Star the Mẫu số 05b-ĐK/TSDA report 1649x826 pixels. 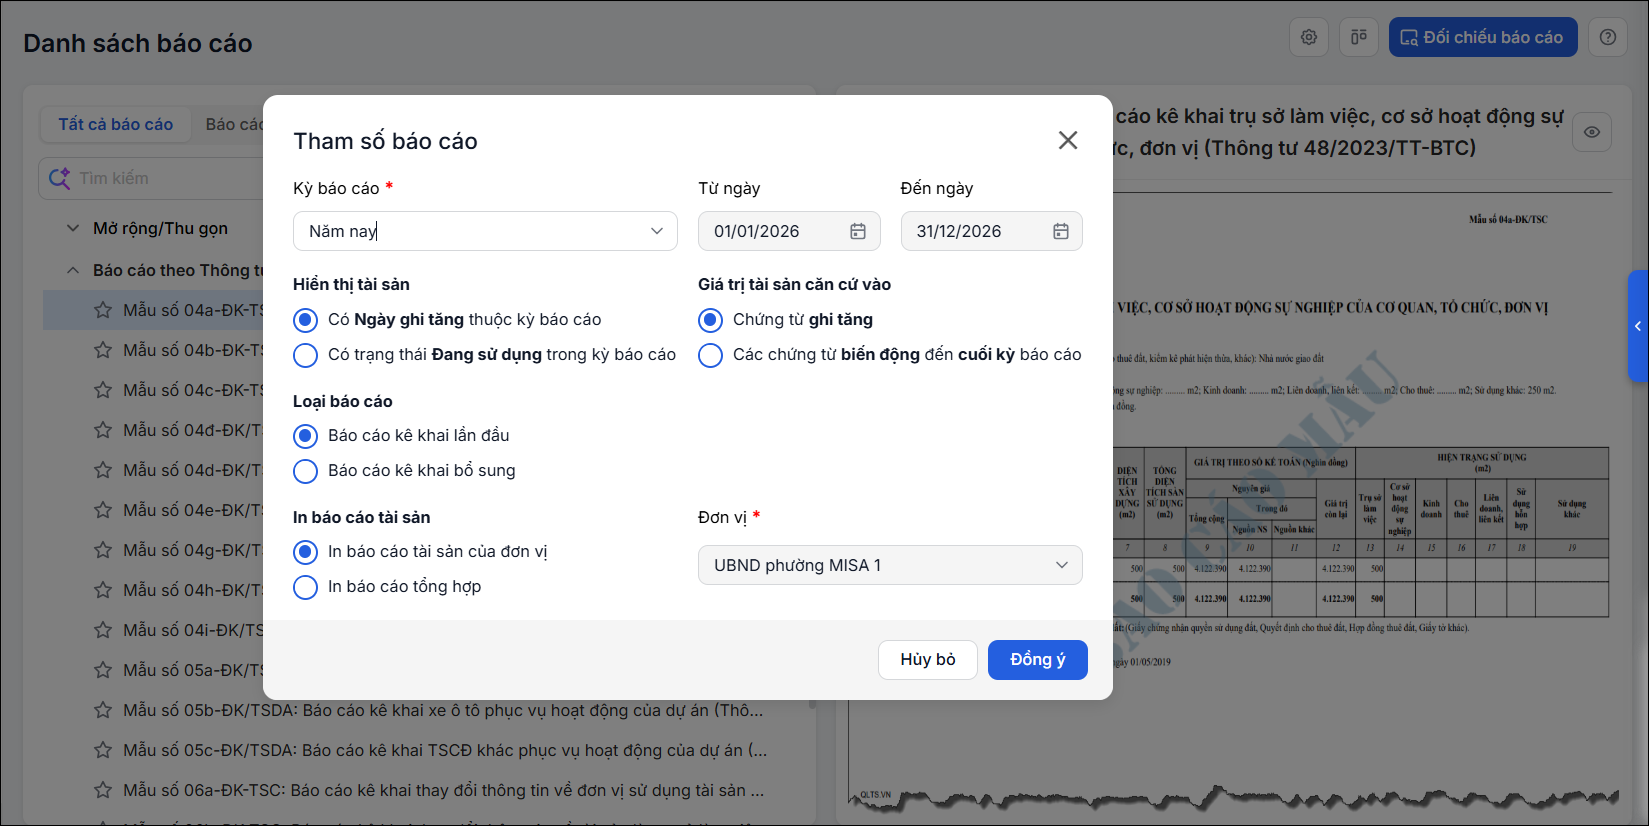pyautogui.click(x=103, y=710)
